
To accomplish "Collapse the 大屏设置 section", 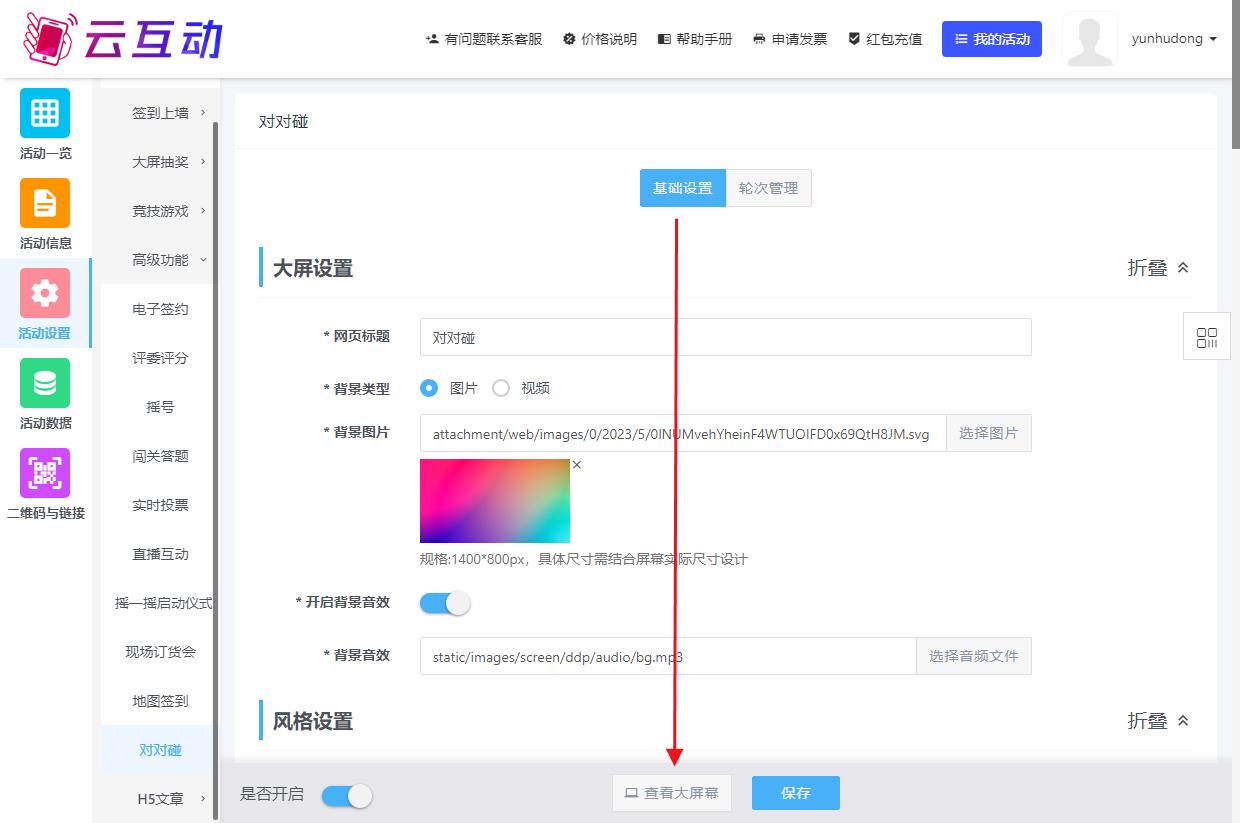I will (x=1158, y=268).
